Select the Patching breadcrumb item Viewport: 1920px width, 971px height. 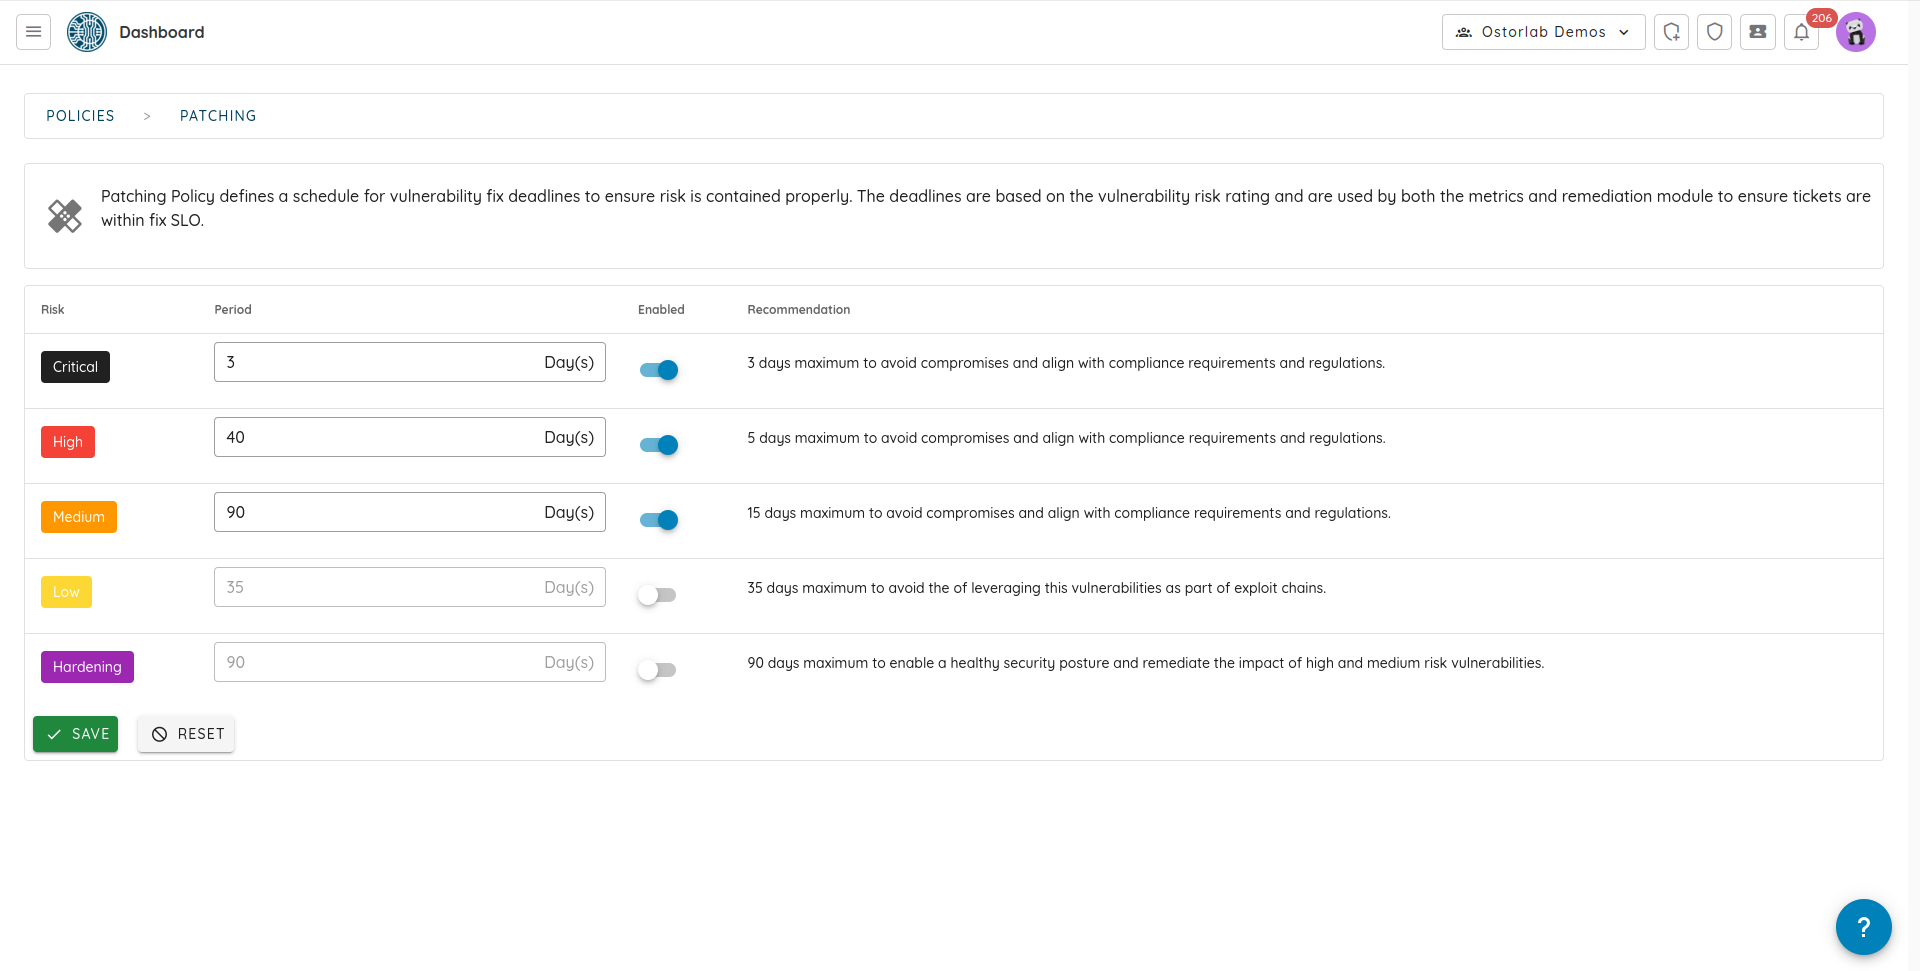(218, 116)
